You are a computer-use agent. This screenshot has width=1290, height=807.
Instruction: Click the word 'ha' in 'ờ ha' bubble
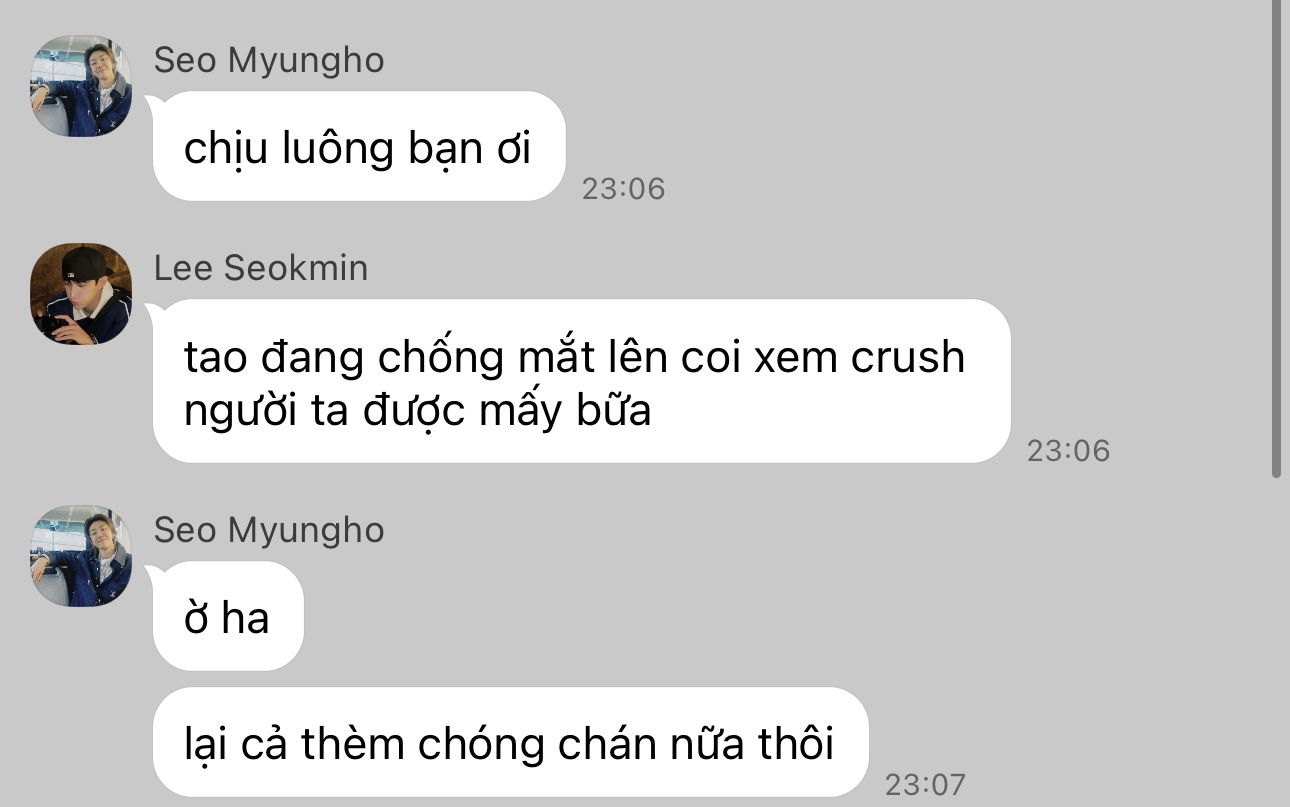(246, 618)
